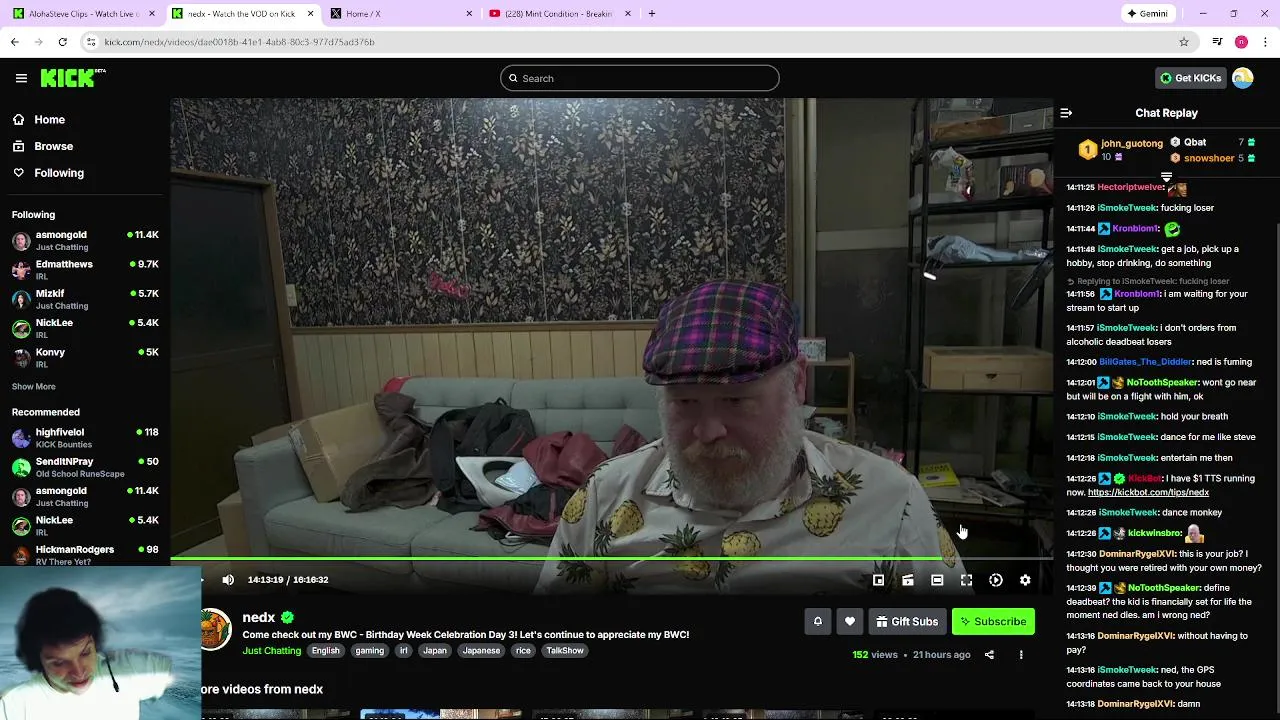The width and height of the screenshot is (1280, 720).
Task: Open the video player settings gear
Action: point(1025,580)
